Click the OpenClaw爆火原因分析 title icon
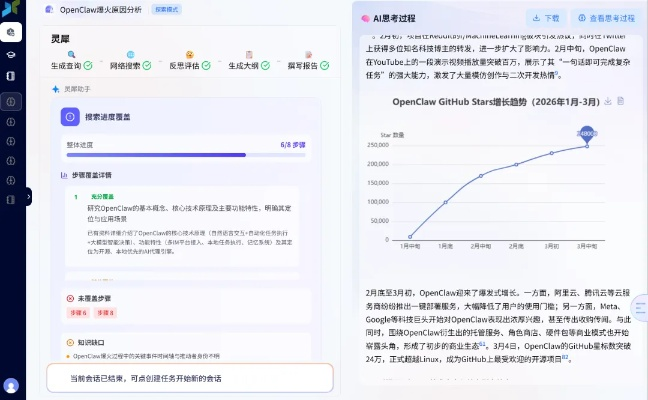 (49, 9)
